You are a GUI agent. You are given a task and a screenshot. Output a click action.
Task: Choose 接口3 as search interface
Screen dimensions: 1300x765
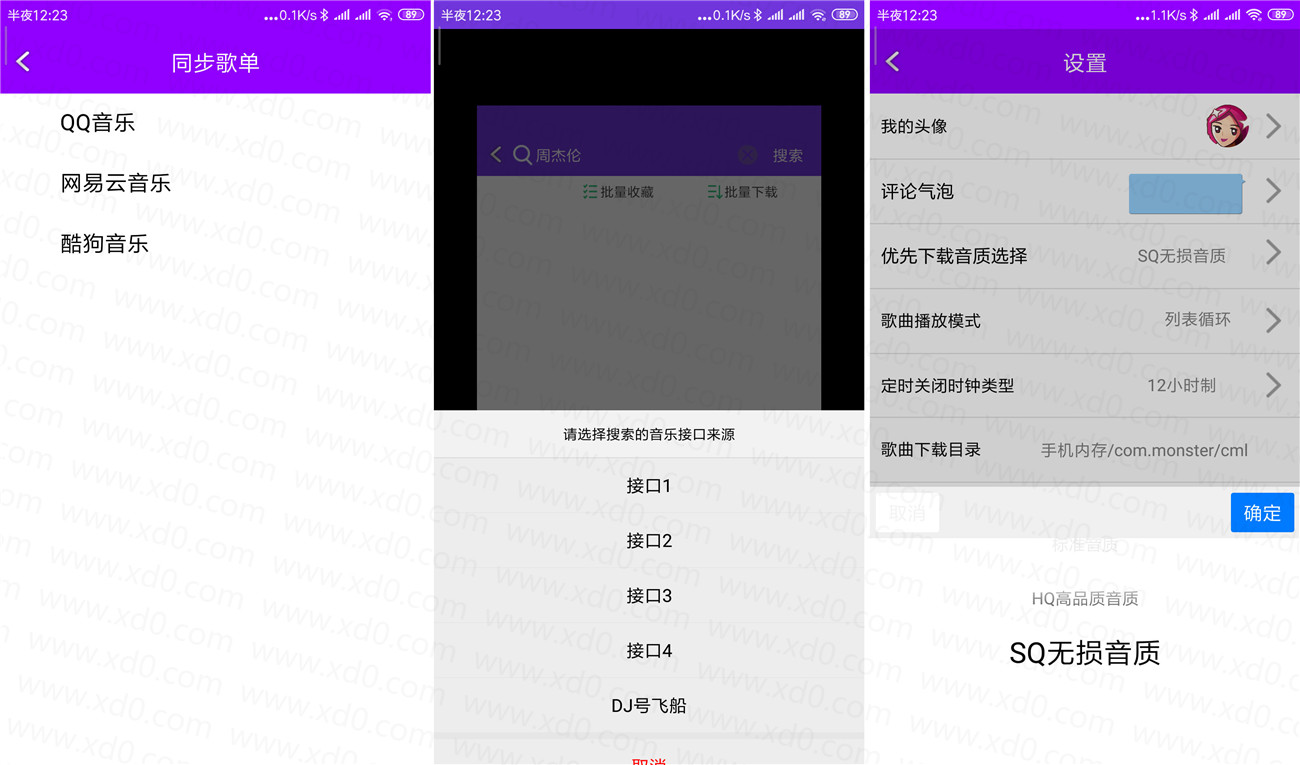(648, 595)
